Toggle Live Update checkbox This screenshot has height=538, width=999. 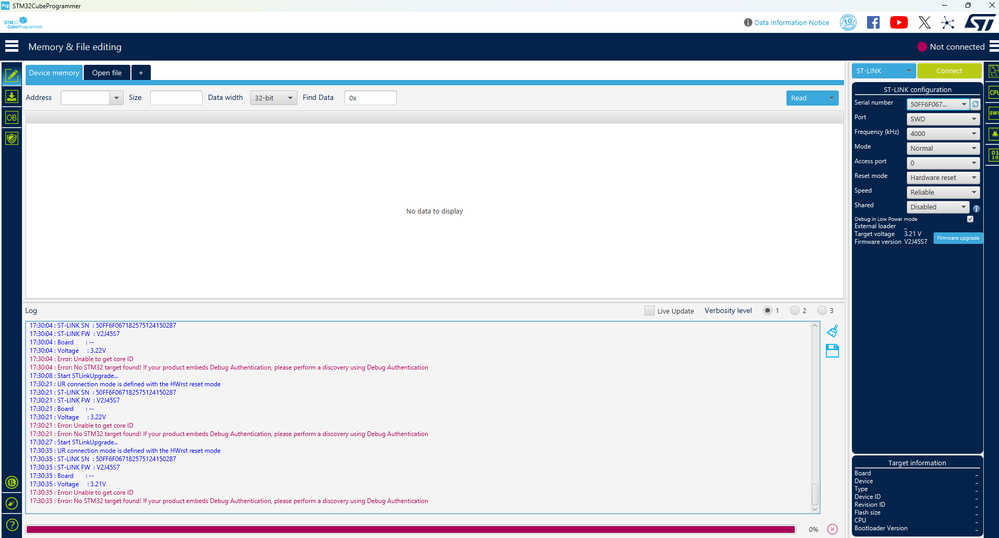649,310
